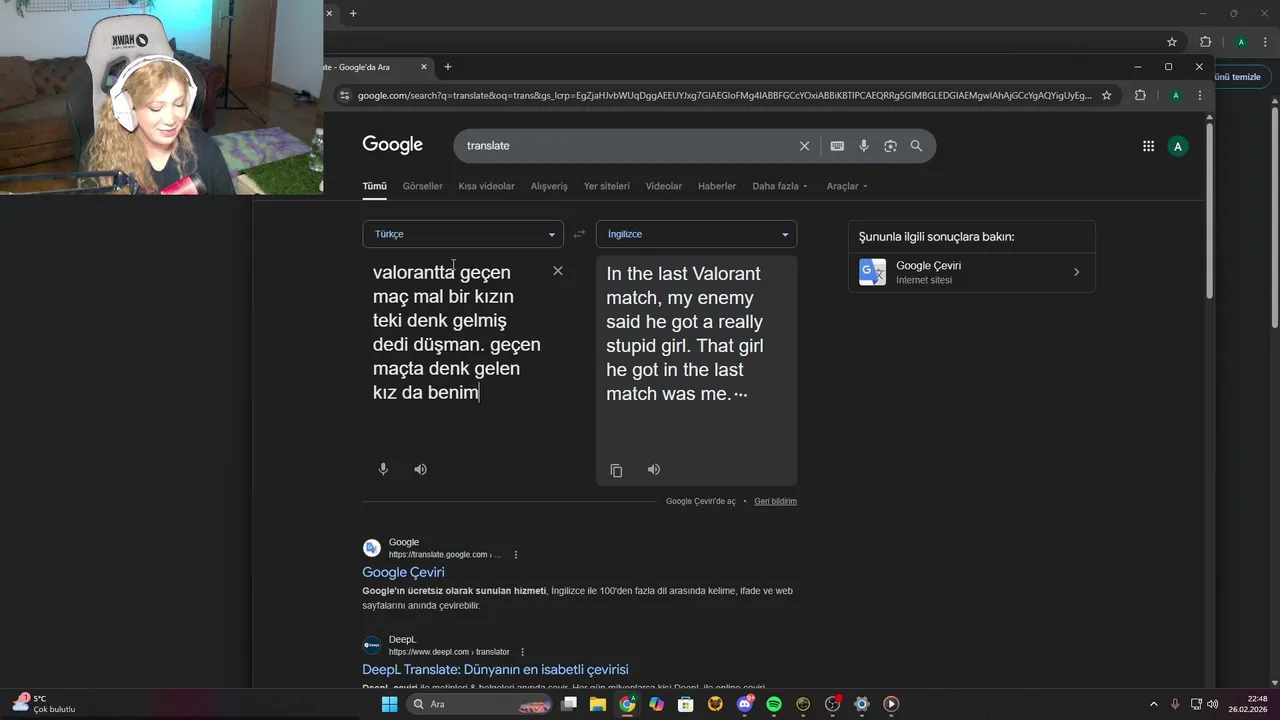Open DeepL Translate: Dünyanın en isabetli çevirisi

(x=495, y=669)
